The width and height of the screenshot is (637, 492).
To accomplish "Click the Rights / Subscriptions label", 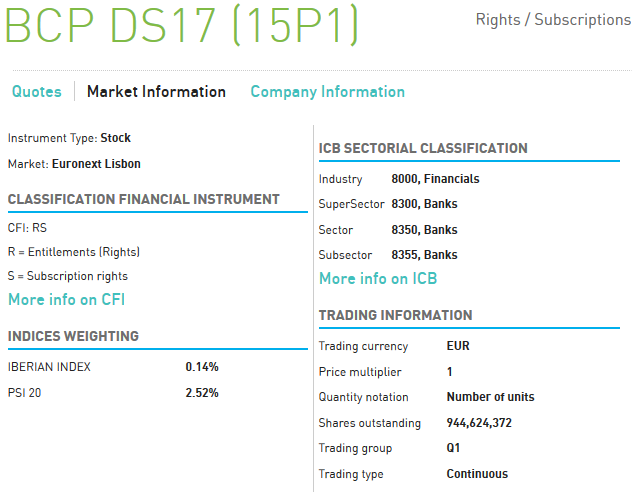I will click(552, 20).
